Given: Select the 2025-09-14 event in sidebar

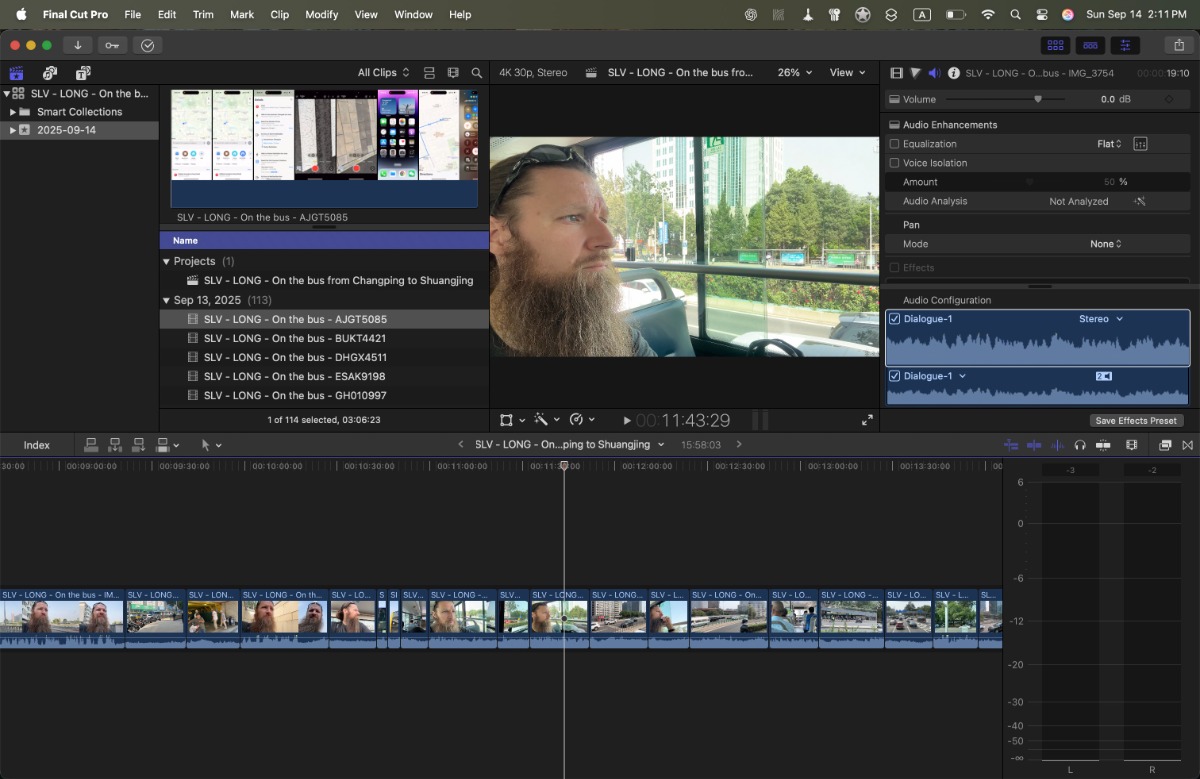Looking at the screenshot, I should (x=79, y=131).
